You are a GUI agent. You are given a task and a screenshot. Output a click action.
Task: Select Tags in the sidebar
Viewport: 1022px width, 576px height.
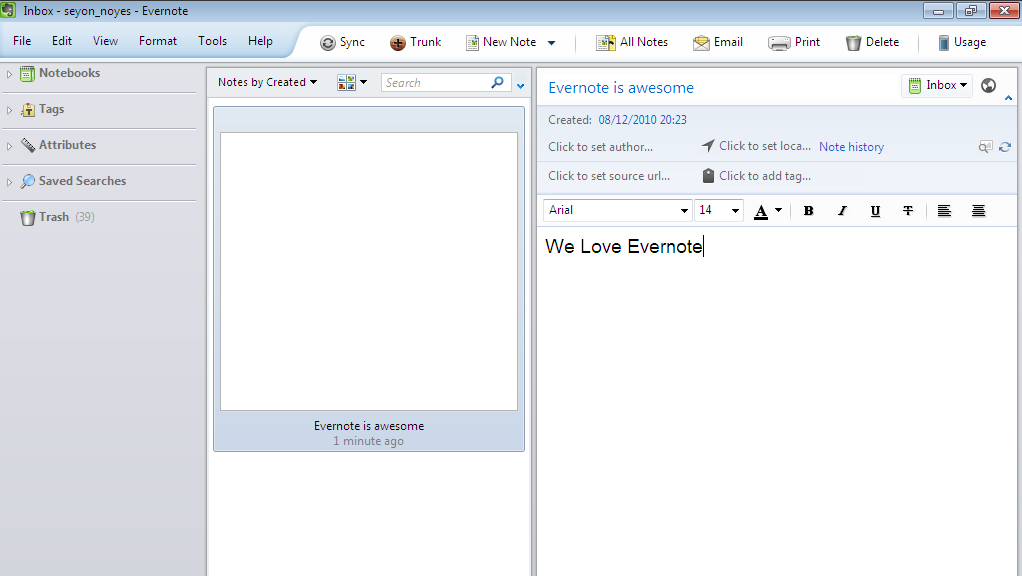[42, 109]
